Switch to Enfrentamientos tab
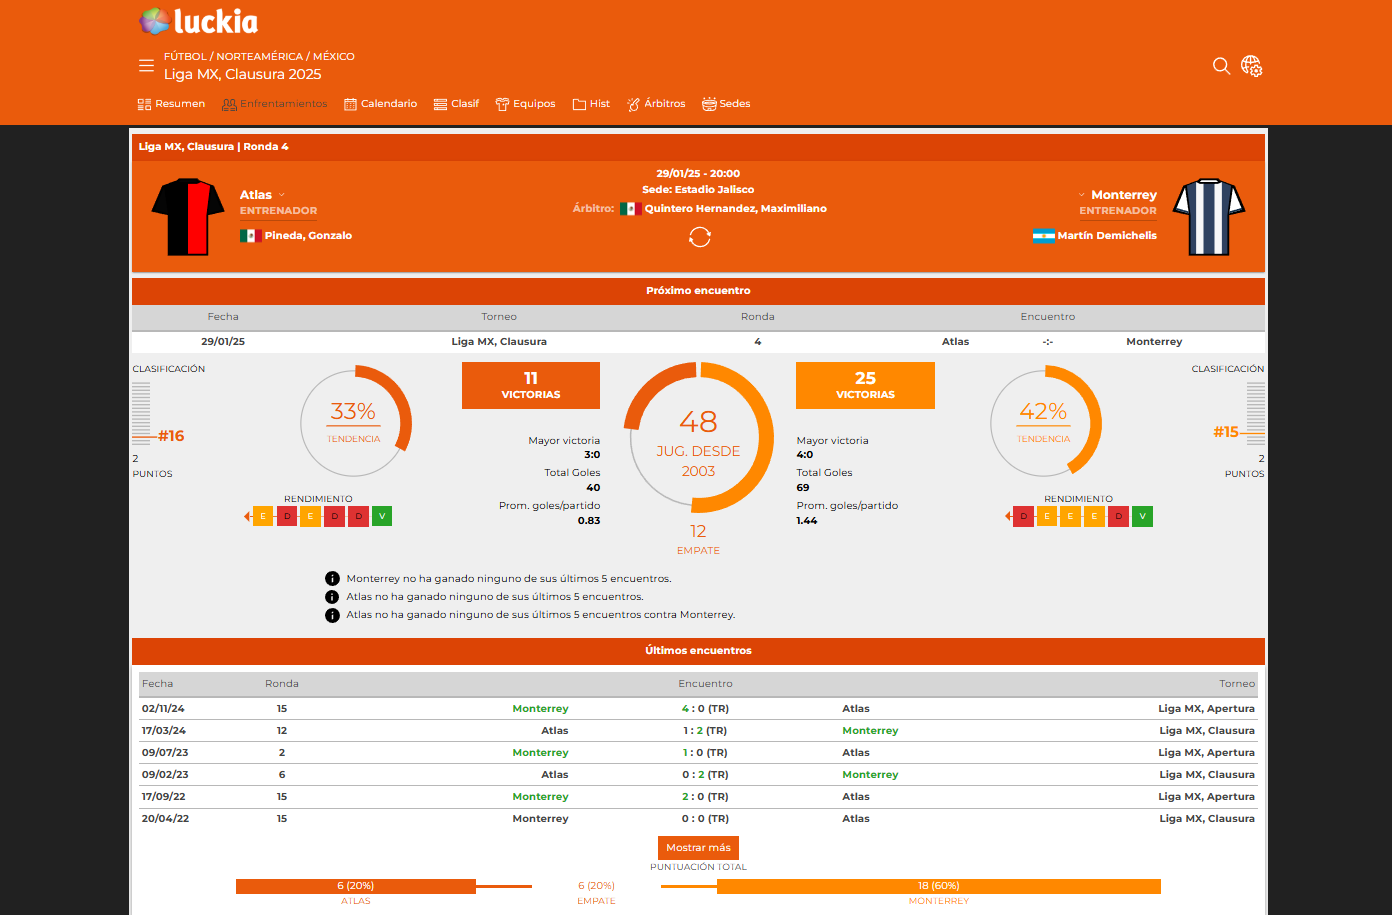1392x915 pixels. tap(274, 104)
